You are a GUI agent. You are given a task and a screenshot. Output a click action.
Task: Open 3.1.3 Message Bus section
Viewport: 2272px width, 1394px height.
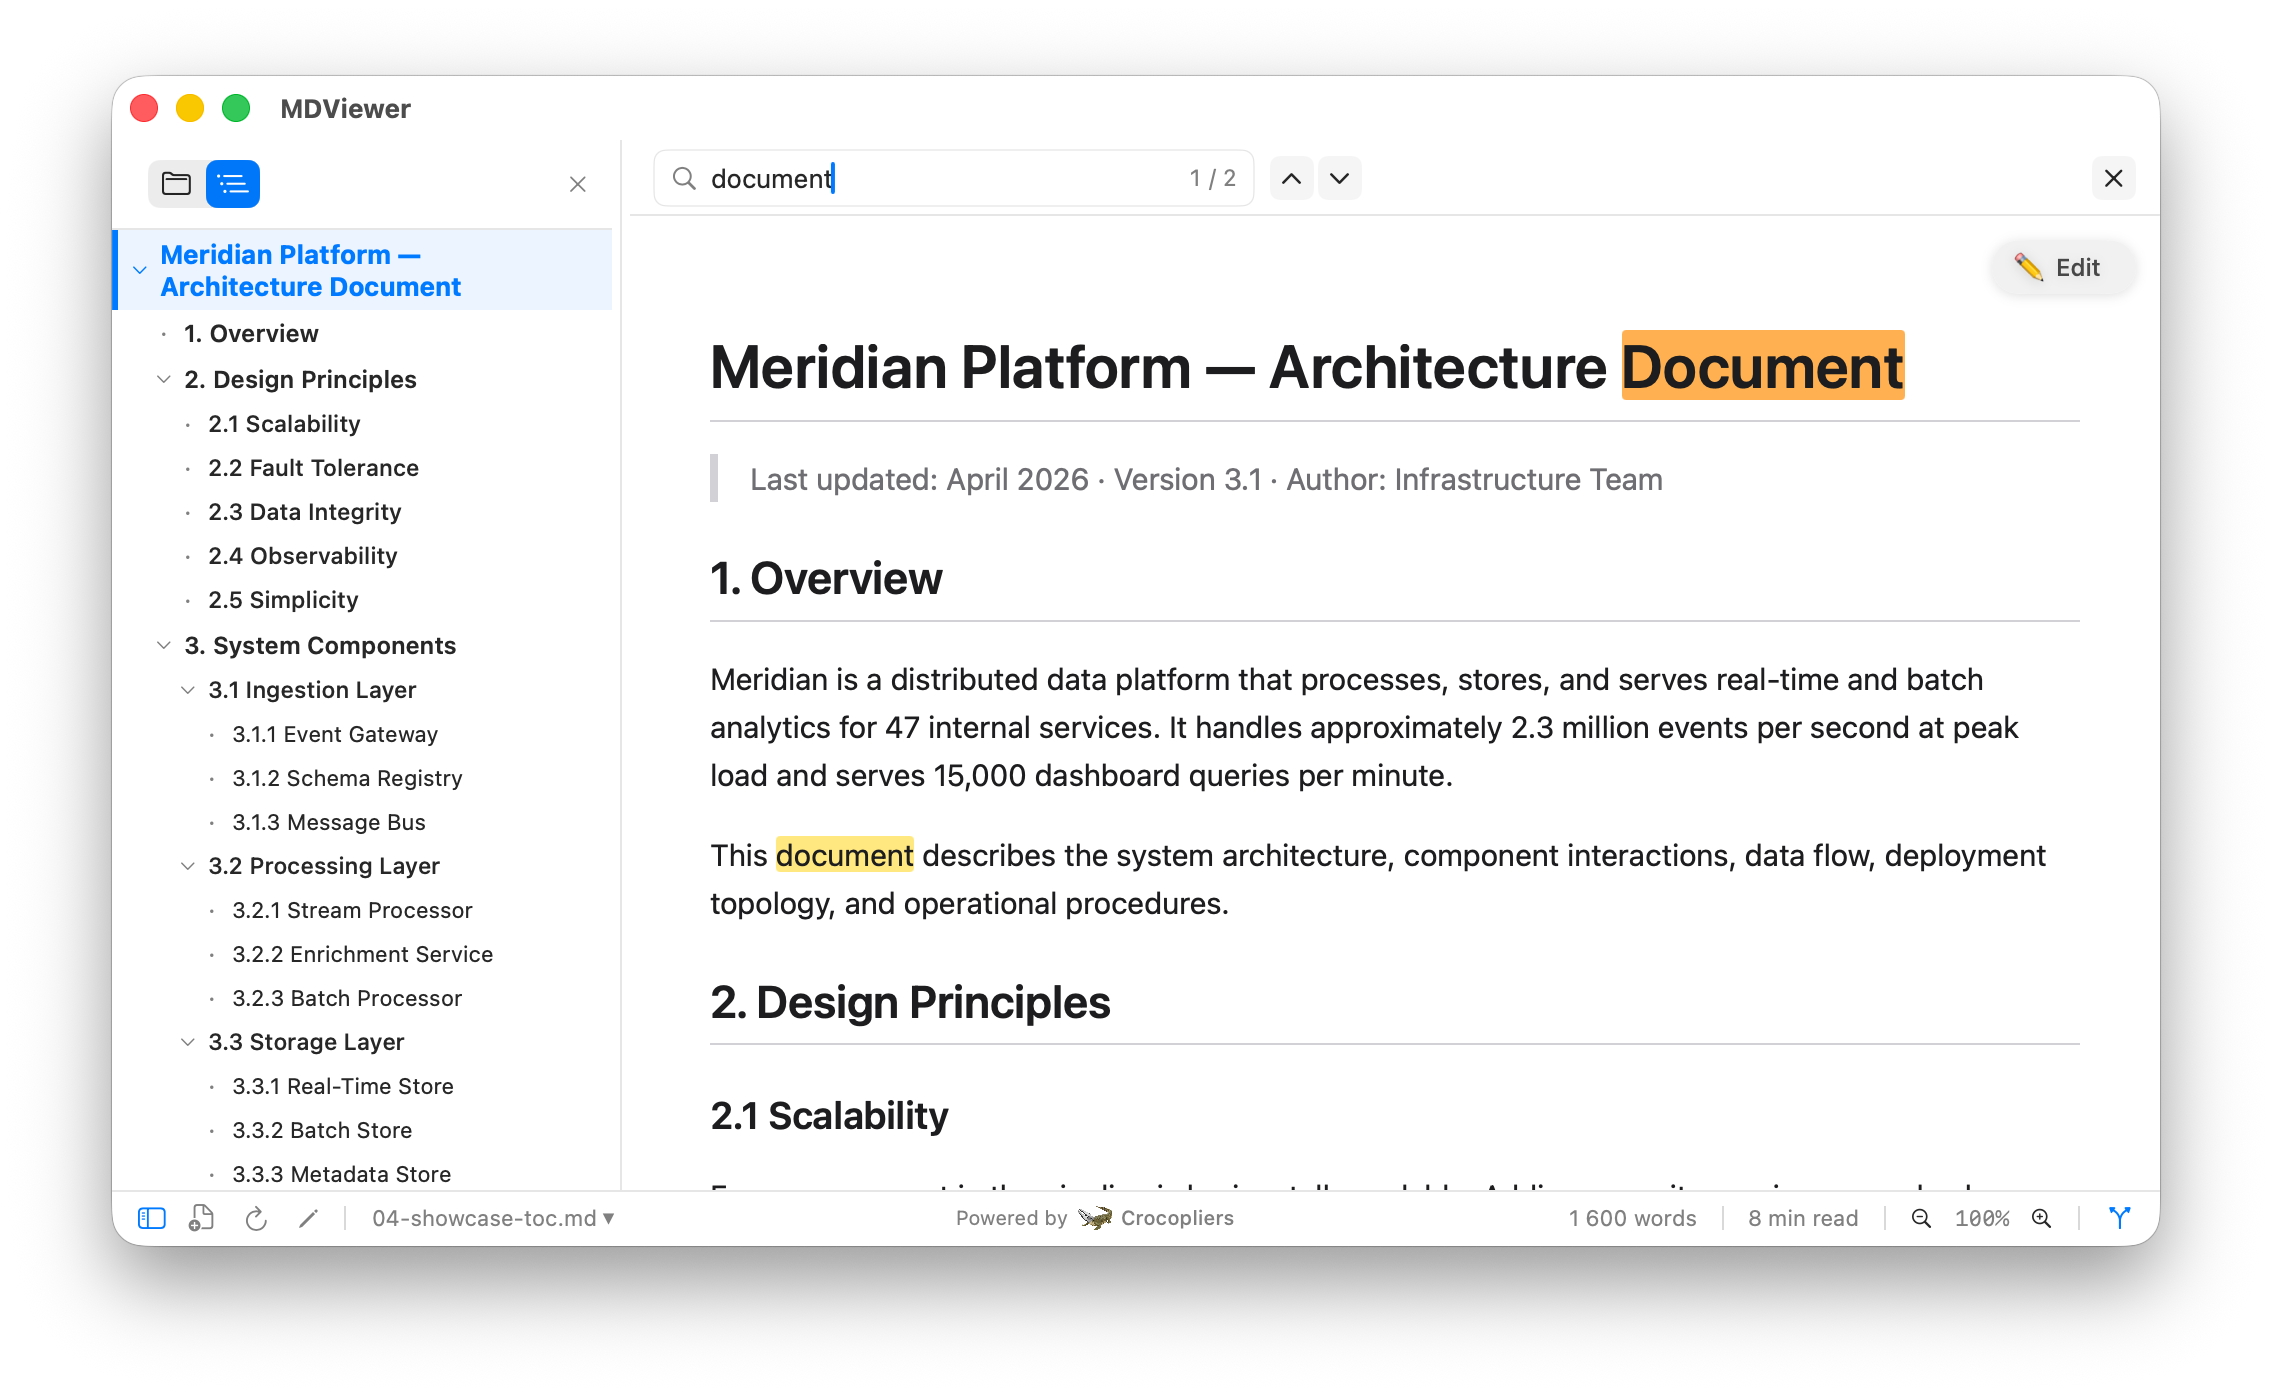[329, 821]
